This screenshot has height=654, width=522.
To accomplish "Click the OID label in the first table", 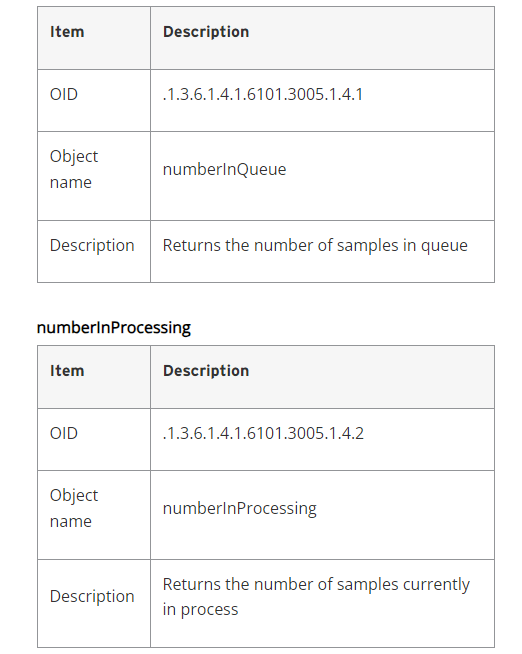I will tap(64, 94).
